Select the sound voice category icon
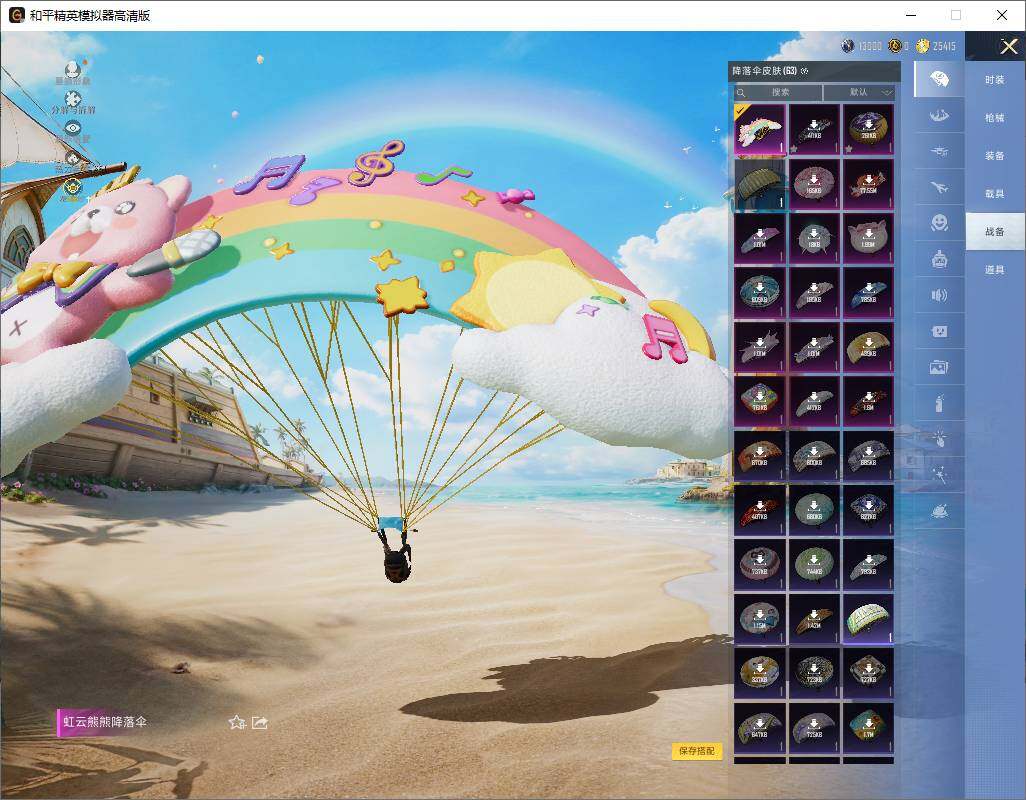 click(939, 296)
